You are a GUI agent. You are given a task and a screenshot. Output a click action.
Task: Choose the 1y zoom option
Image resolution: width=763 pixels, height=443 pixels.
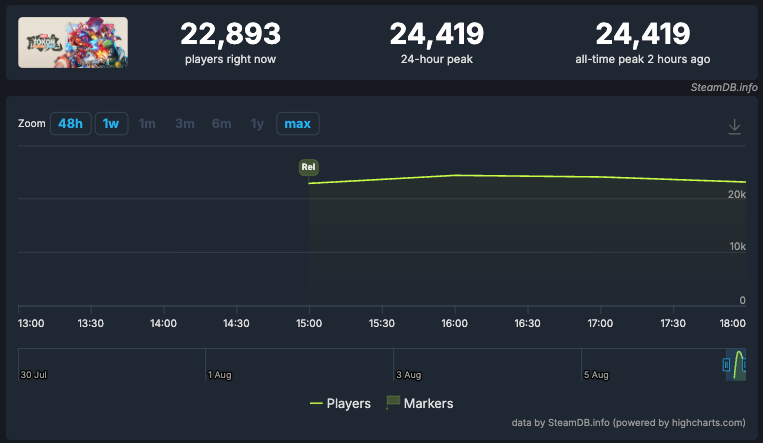pyautogui.click(x=257, y=124)
